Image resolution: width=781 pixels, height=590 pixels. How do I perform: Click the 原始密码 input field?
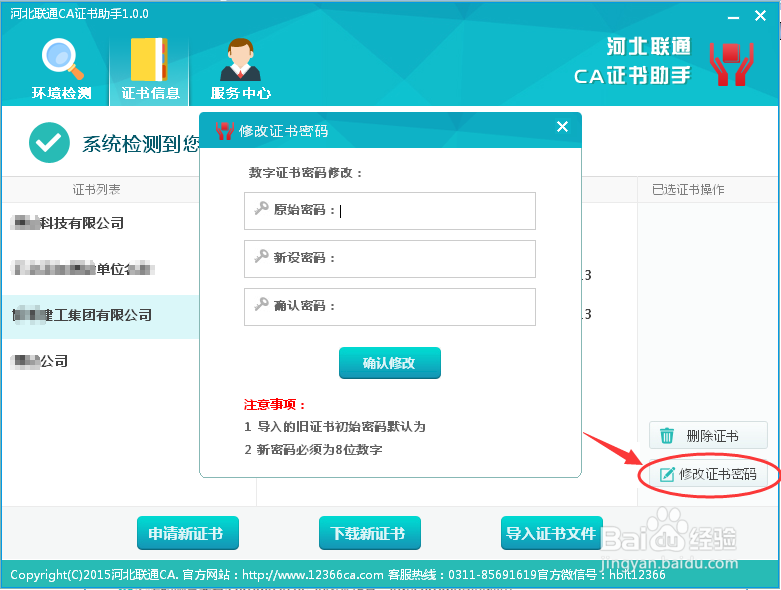point(390,211)
